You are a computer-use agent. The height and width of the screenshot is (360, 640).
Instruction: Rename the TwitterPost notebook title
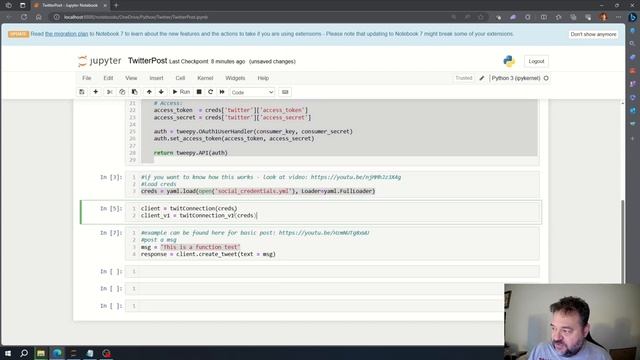click(x=147, y=61)
